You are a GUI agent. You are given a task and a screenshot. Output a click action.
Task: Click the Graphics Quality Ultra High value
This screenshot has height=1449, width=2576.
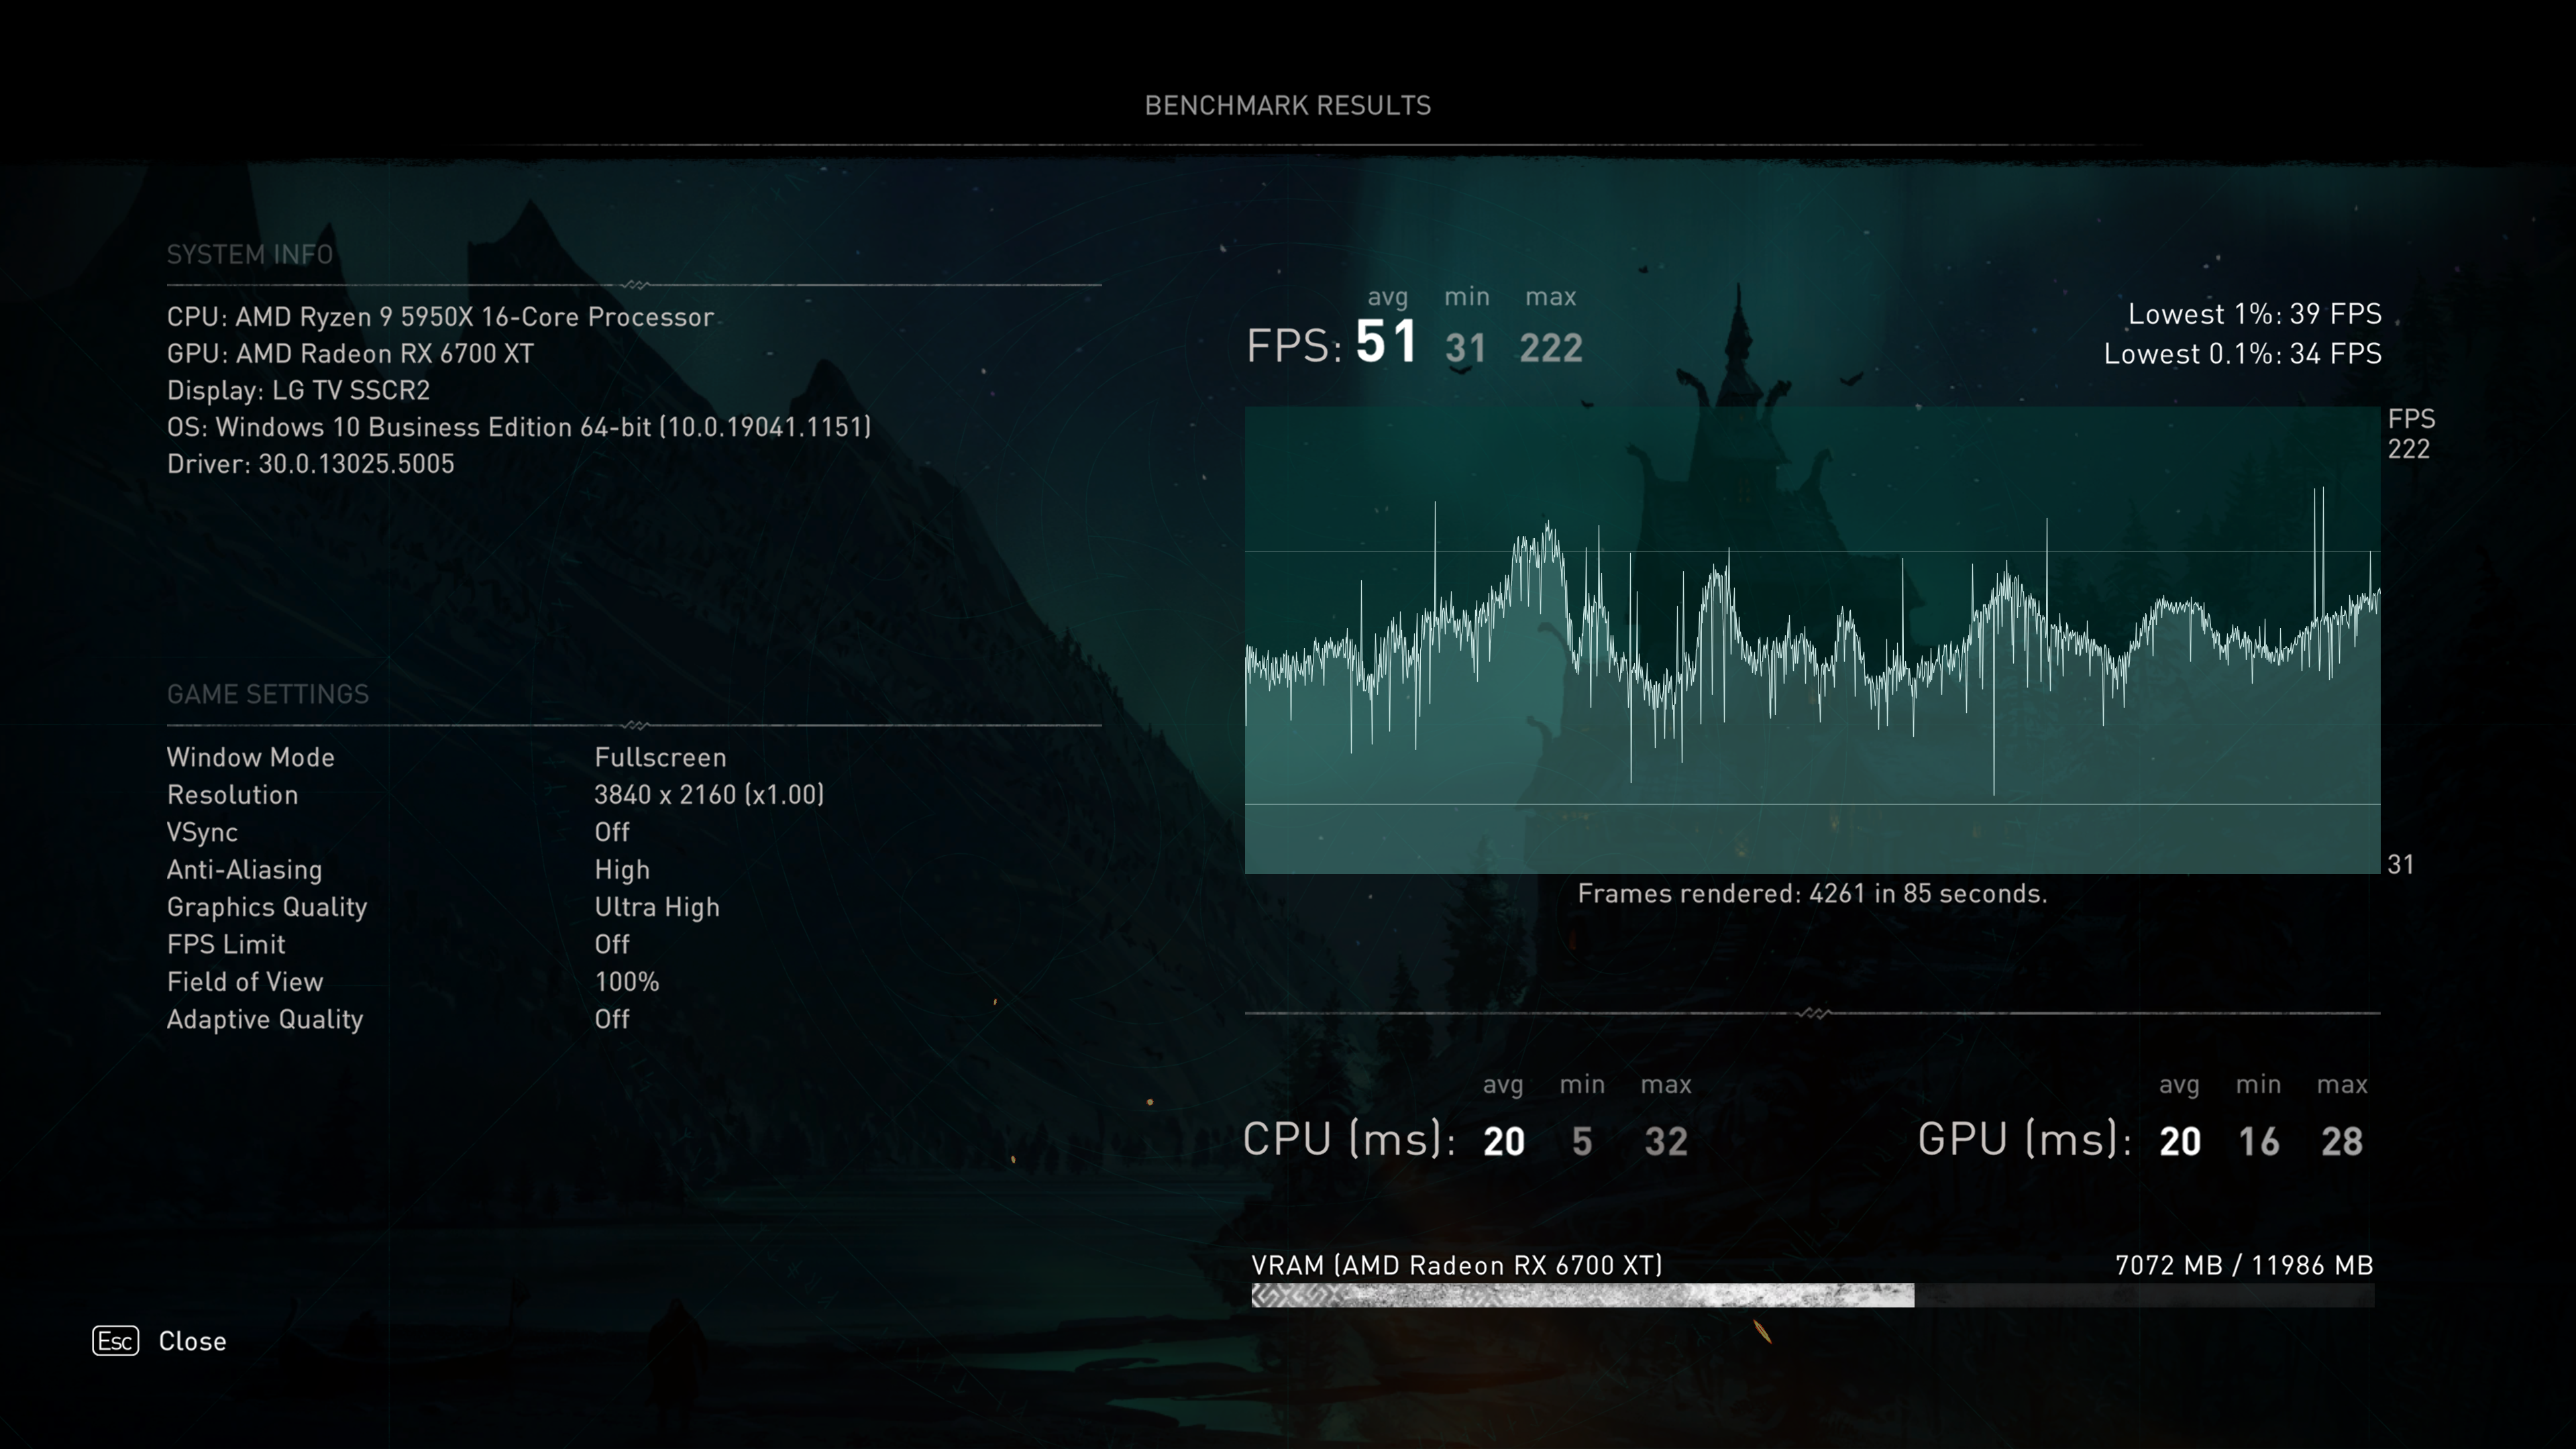point(657,907)
